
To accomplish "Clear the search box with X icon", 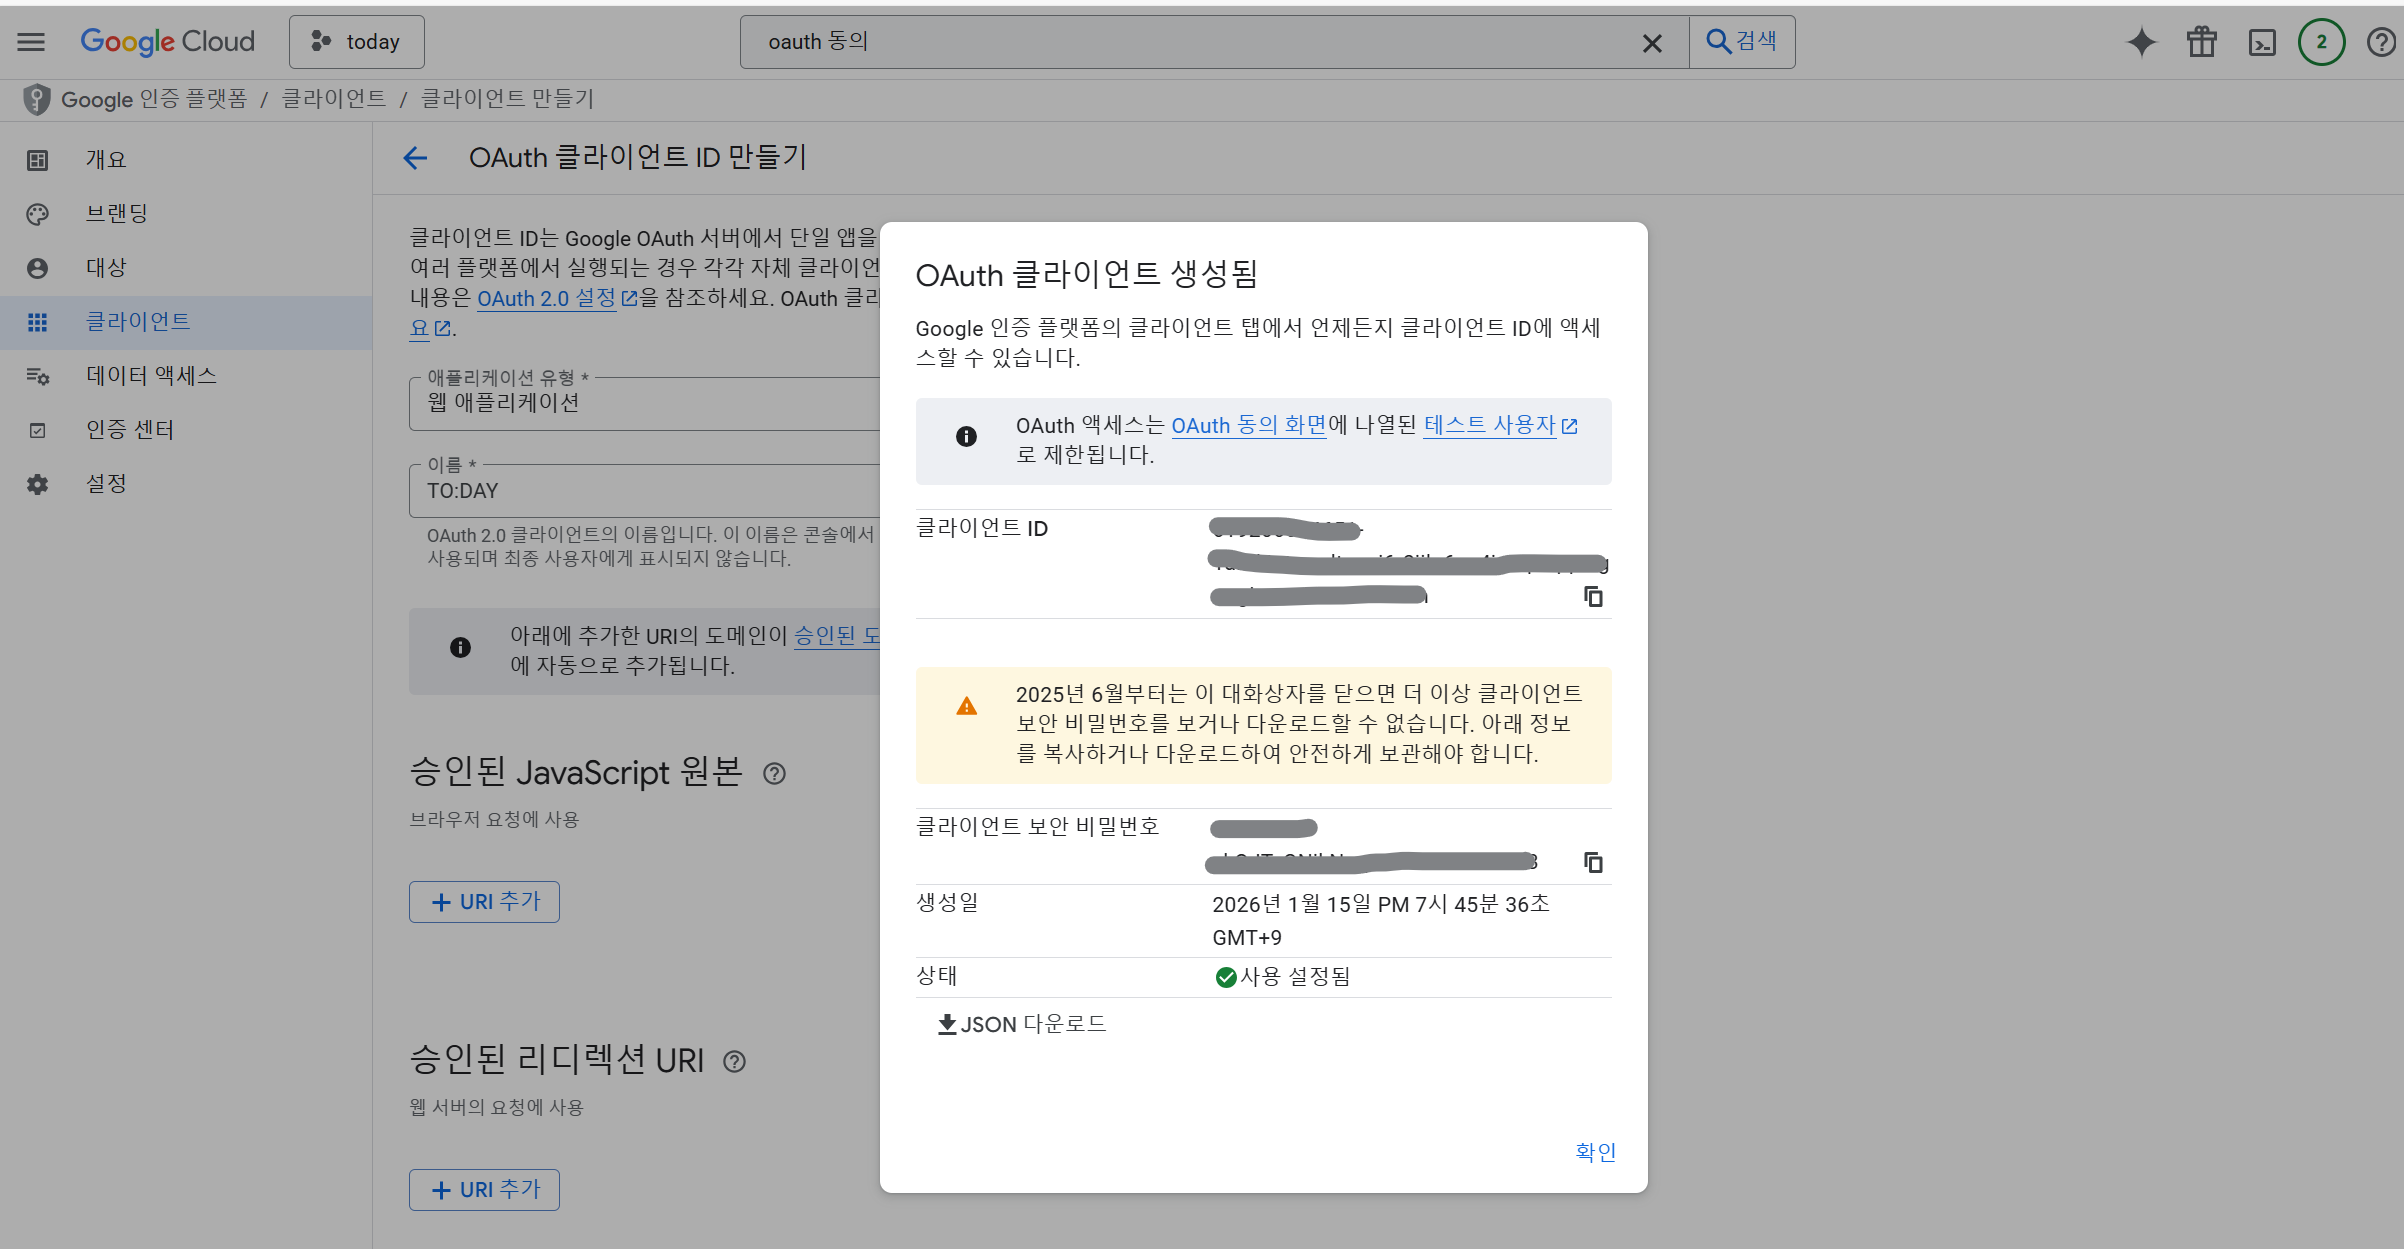I will pyautogui.click(x=1652, y=43).
